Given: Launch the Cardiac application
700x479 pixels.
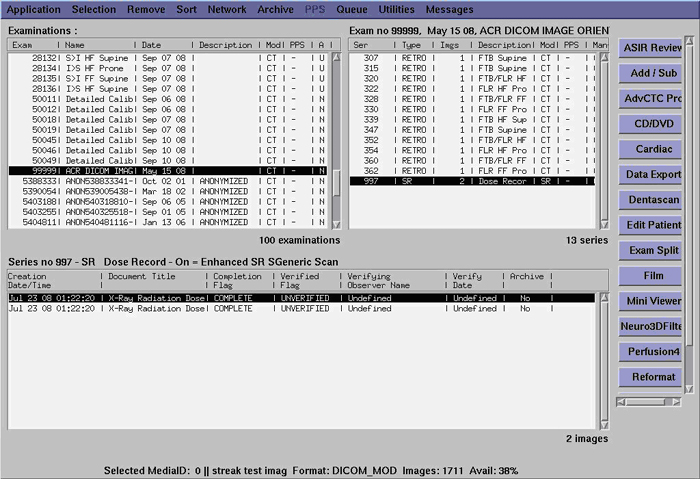Looking at the screenshot, I should tap(653, 149).
